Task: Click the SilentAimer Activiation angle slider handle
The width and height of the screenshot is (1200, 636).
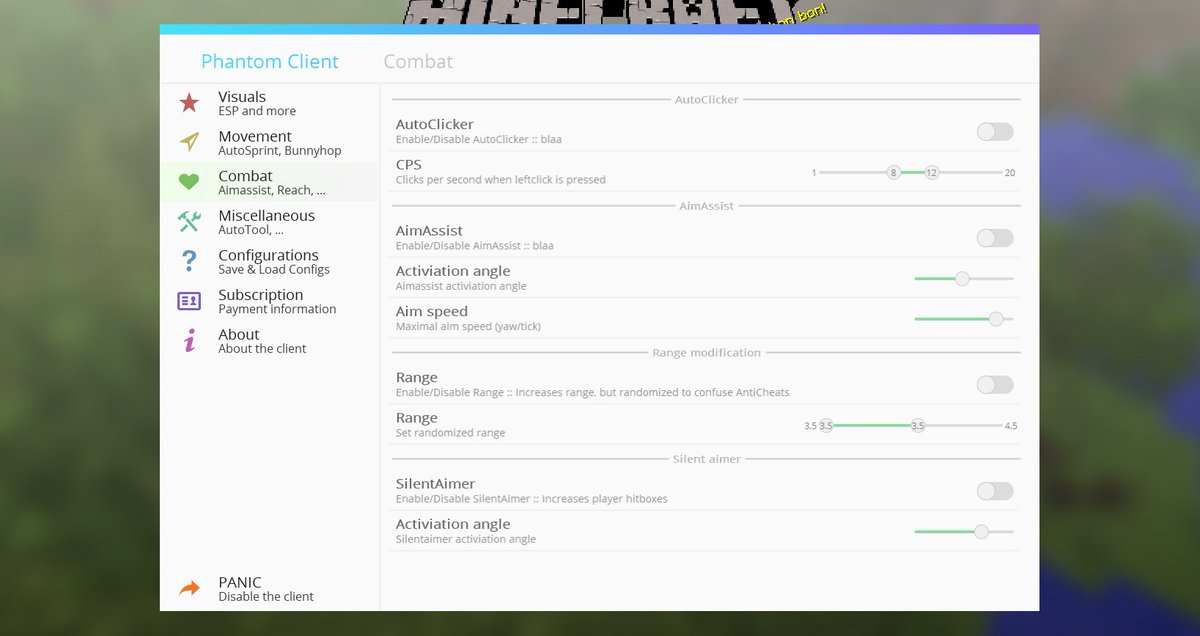Action: (x=981, y=532)
